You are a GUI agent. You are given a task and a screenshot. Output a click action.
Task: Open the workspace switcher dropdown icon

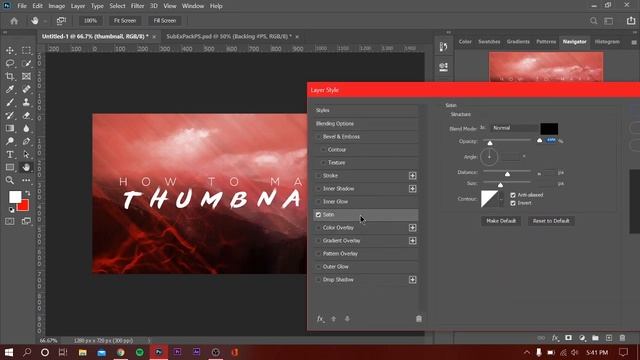[x=609, y=21]
